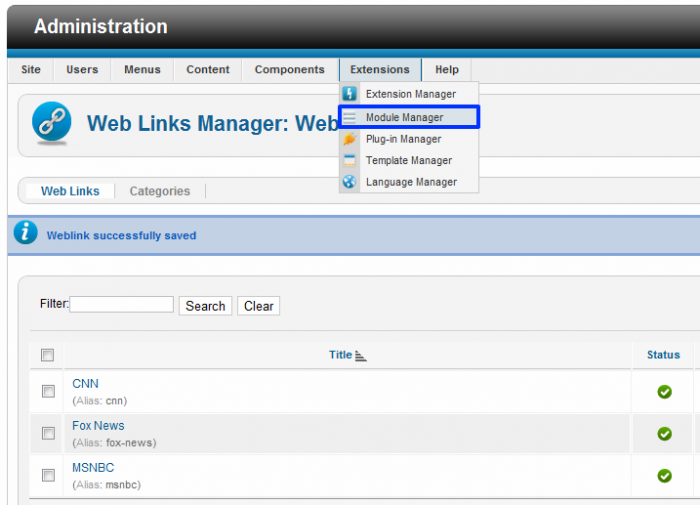The width and height of the screenshot is (700, 505).
Task: Click the Administration header title
Action: click(101, 26)
